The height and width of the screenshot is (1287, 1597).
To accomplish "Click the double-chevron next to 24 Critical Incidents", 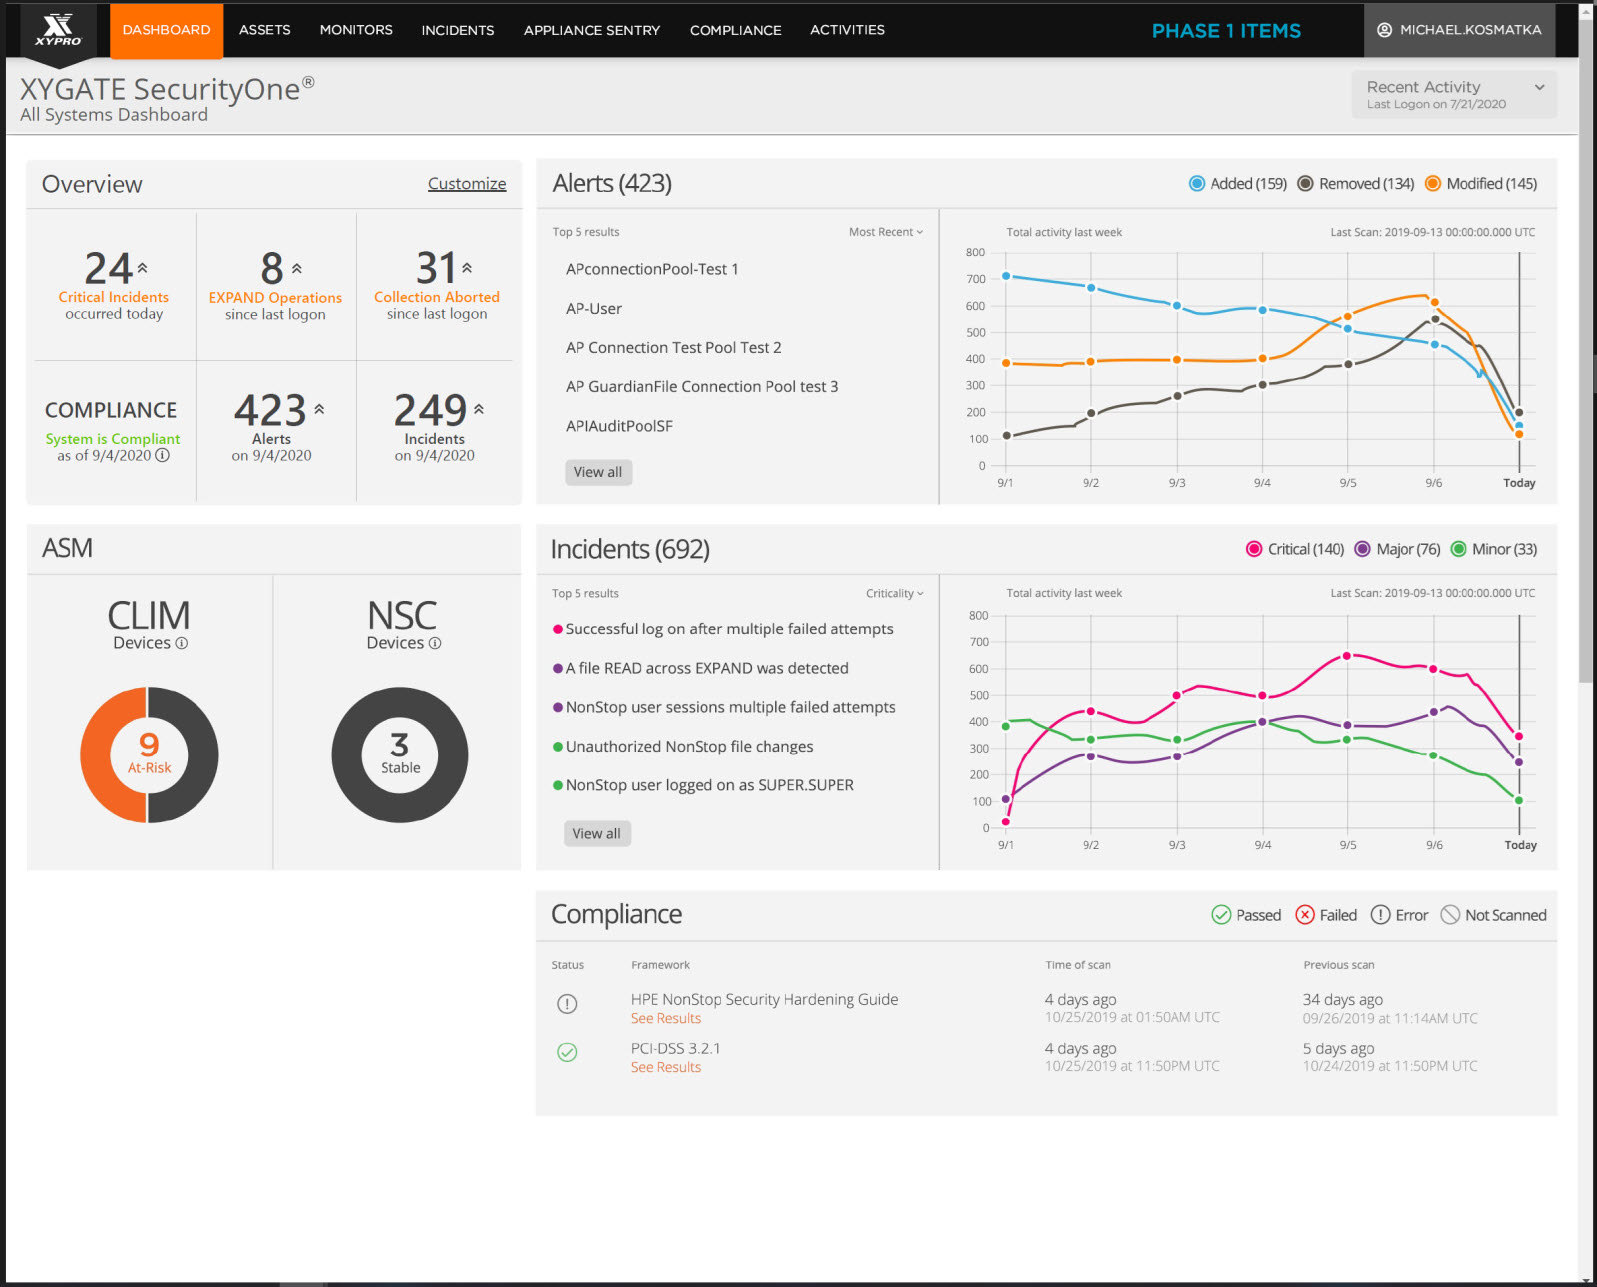I will 142,268.
